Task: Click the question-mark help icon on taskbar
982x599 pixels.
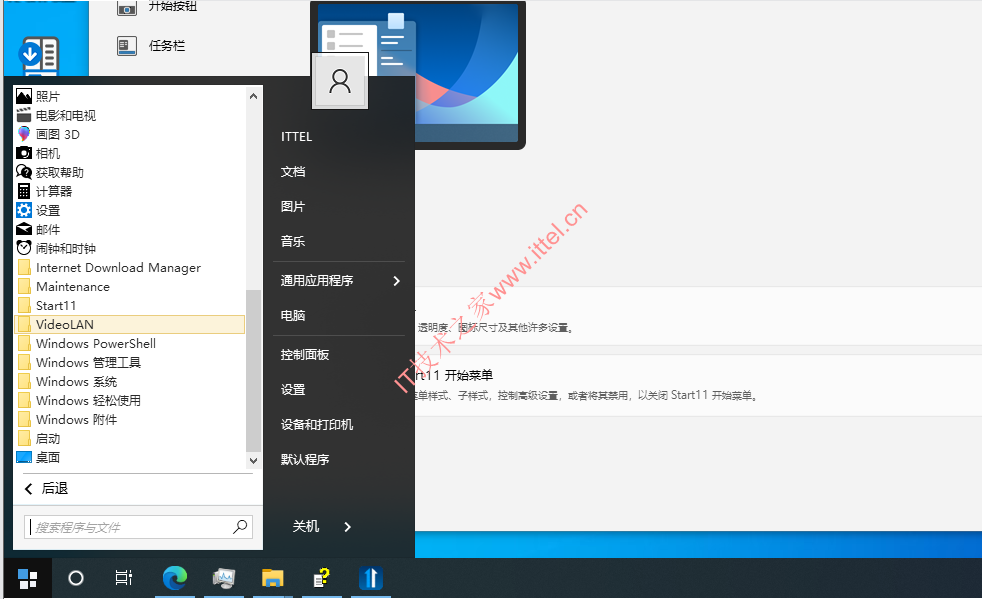Action: [x=321, y=578]
